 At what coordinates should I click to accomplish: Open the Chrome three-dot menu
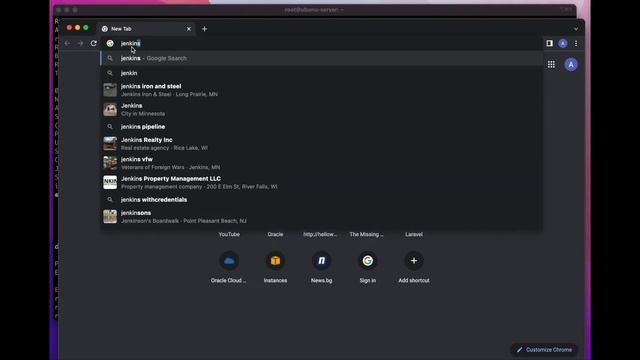click(x=576, y=43)
